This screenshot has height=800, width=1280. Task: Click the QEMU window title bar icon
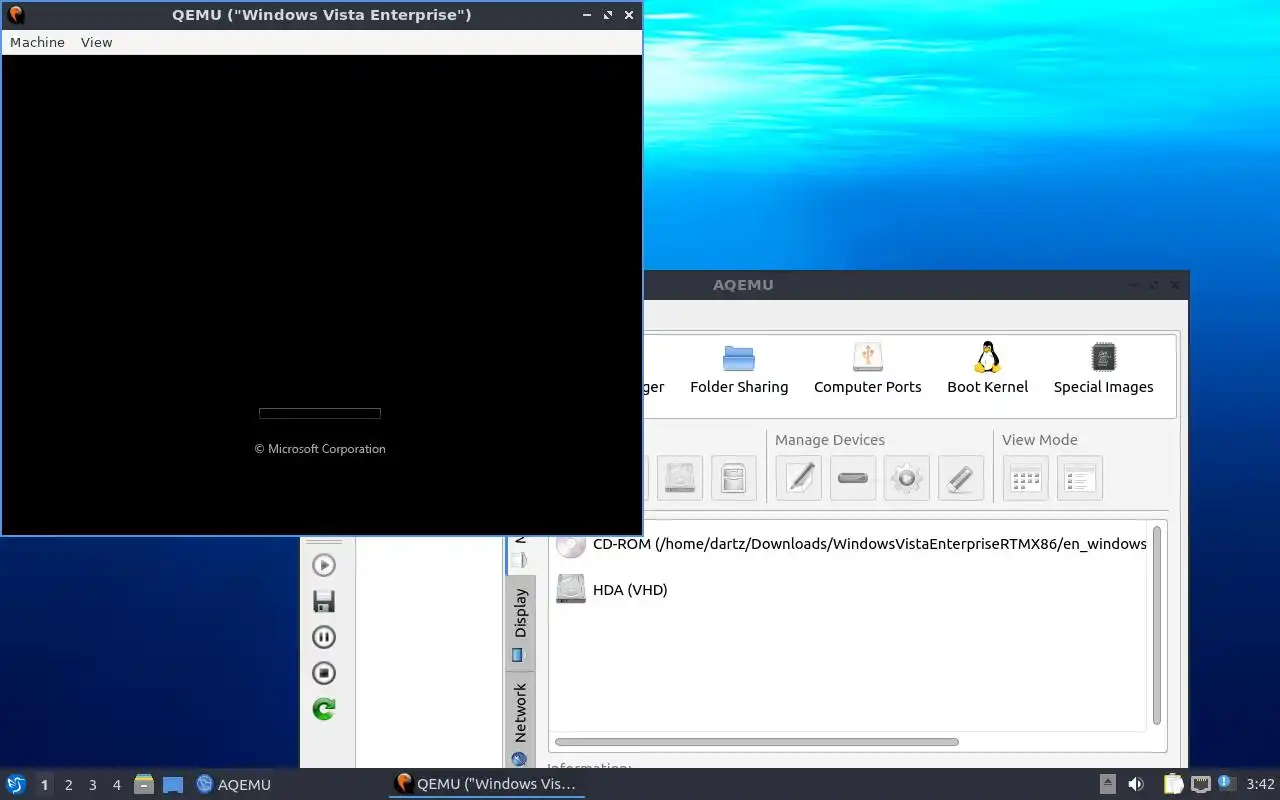[15, 15]
